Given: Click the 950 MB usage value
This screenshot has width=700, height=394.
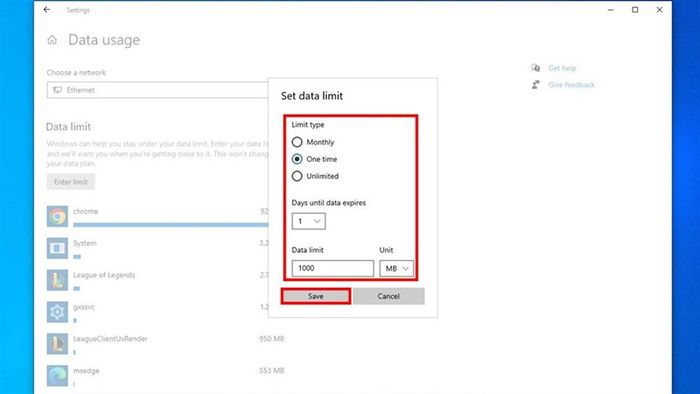Looking at the screenshot, I should click(271, 339).
